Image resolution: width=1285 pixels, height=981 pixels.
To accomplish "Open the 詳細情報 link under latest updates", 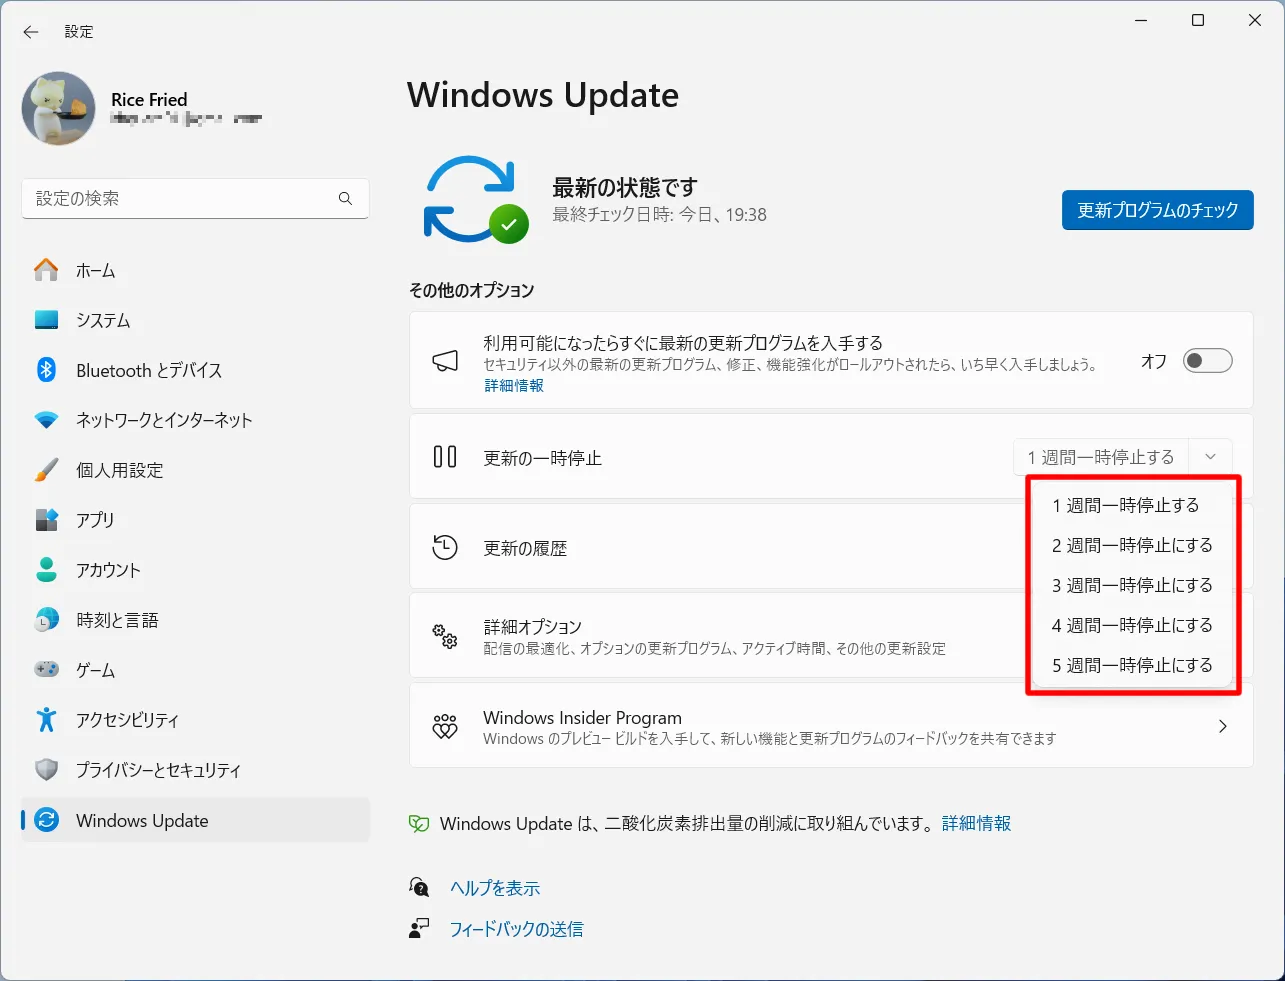I will point(514,386).
